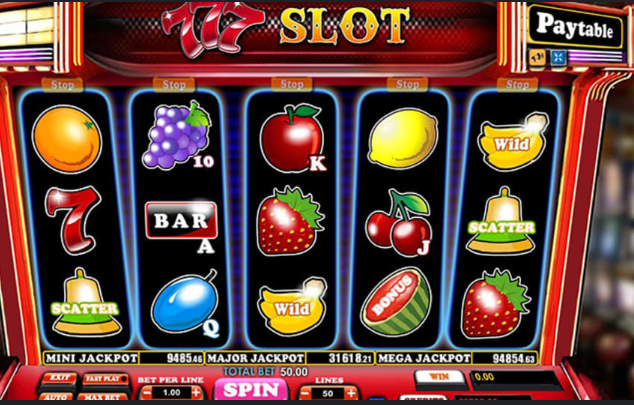Select the watermelon Bonus symbol

pos(397,302)
